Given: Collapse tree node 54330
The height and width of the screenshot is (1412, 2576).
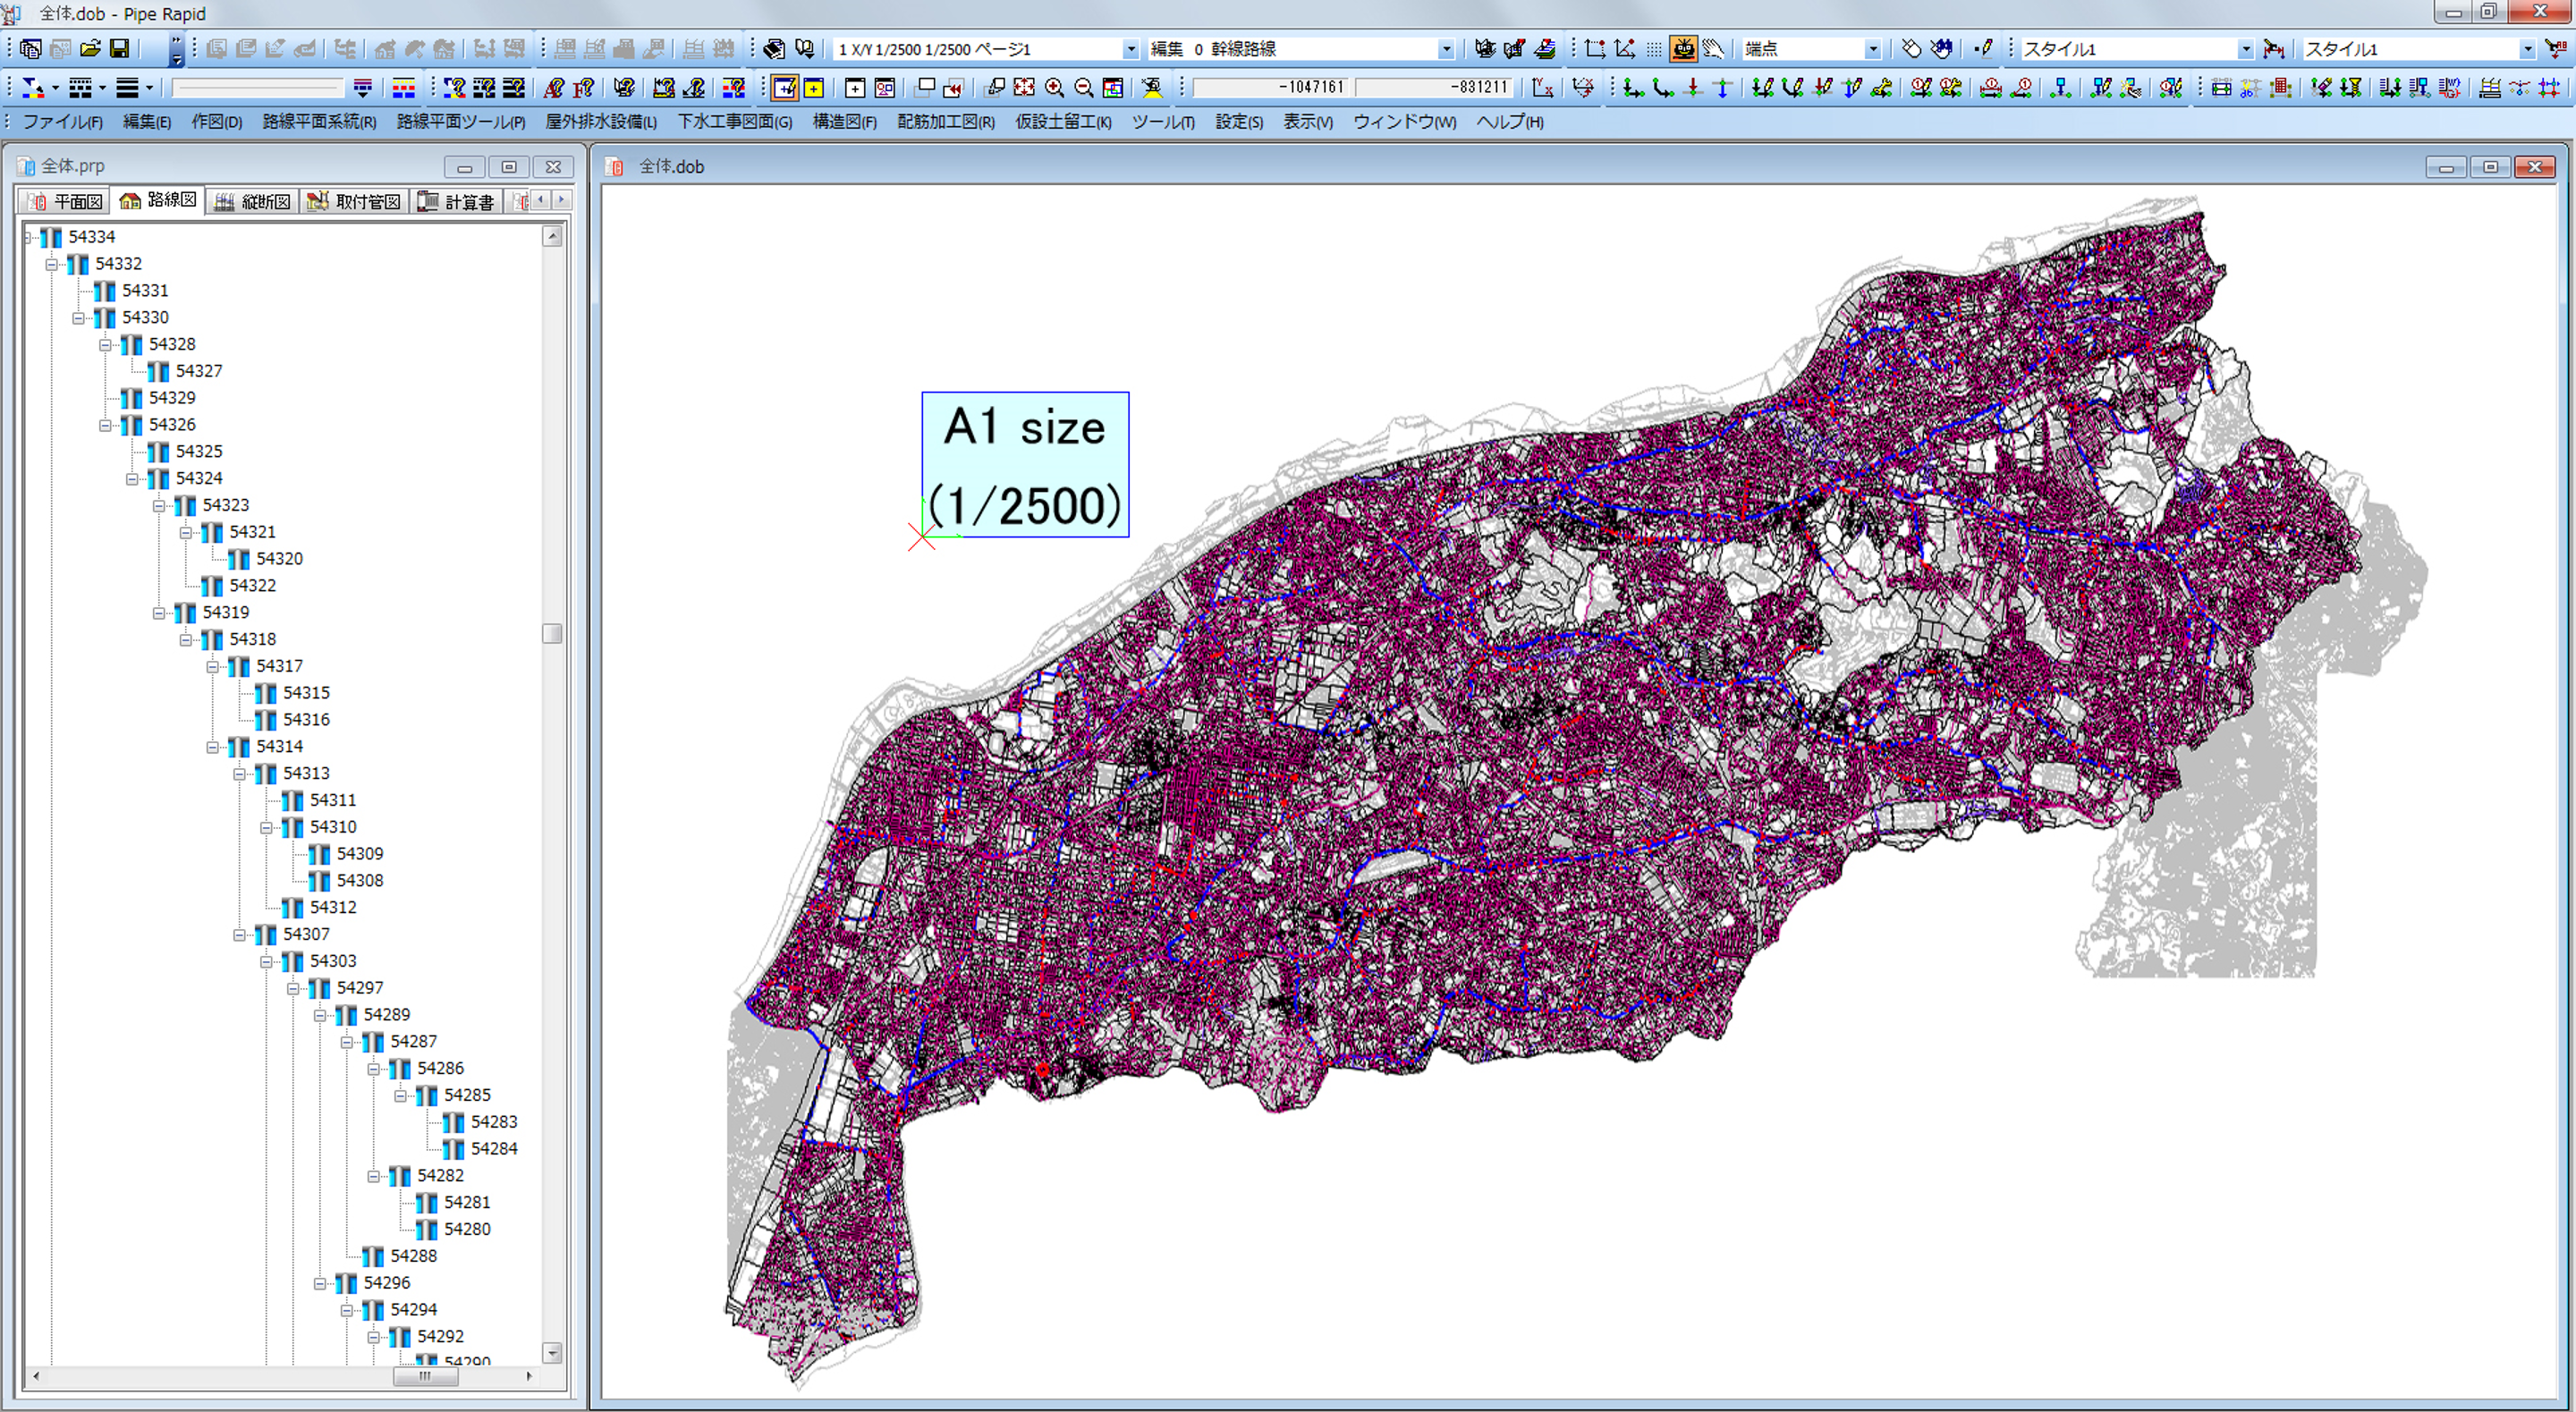Looking at the screenshot, I should click(x=78, y=318).
